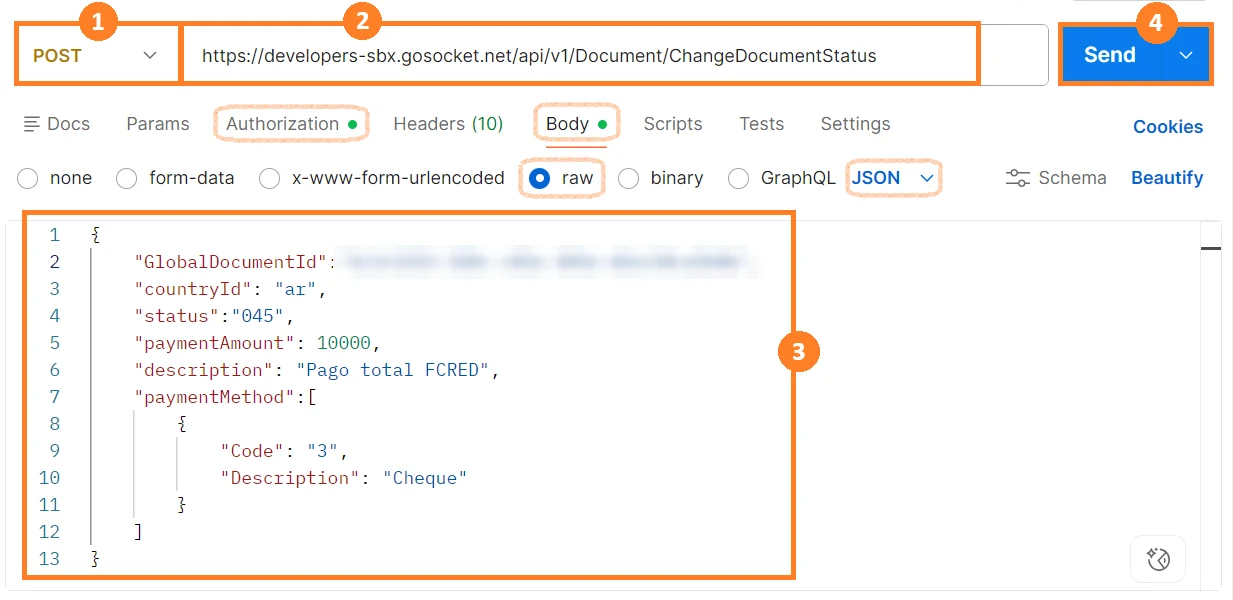Open the Scripts tab

coord(673,124)
